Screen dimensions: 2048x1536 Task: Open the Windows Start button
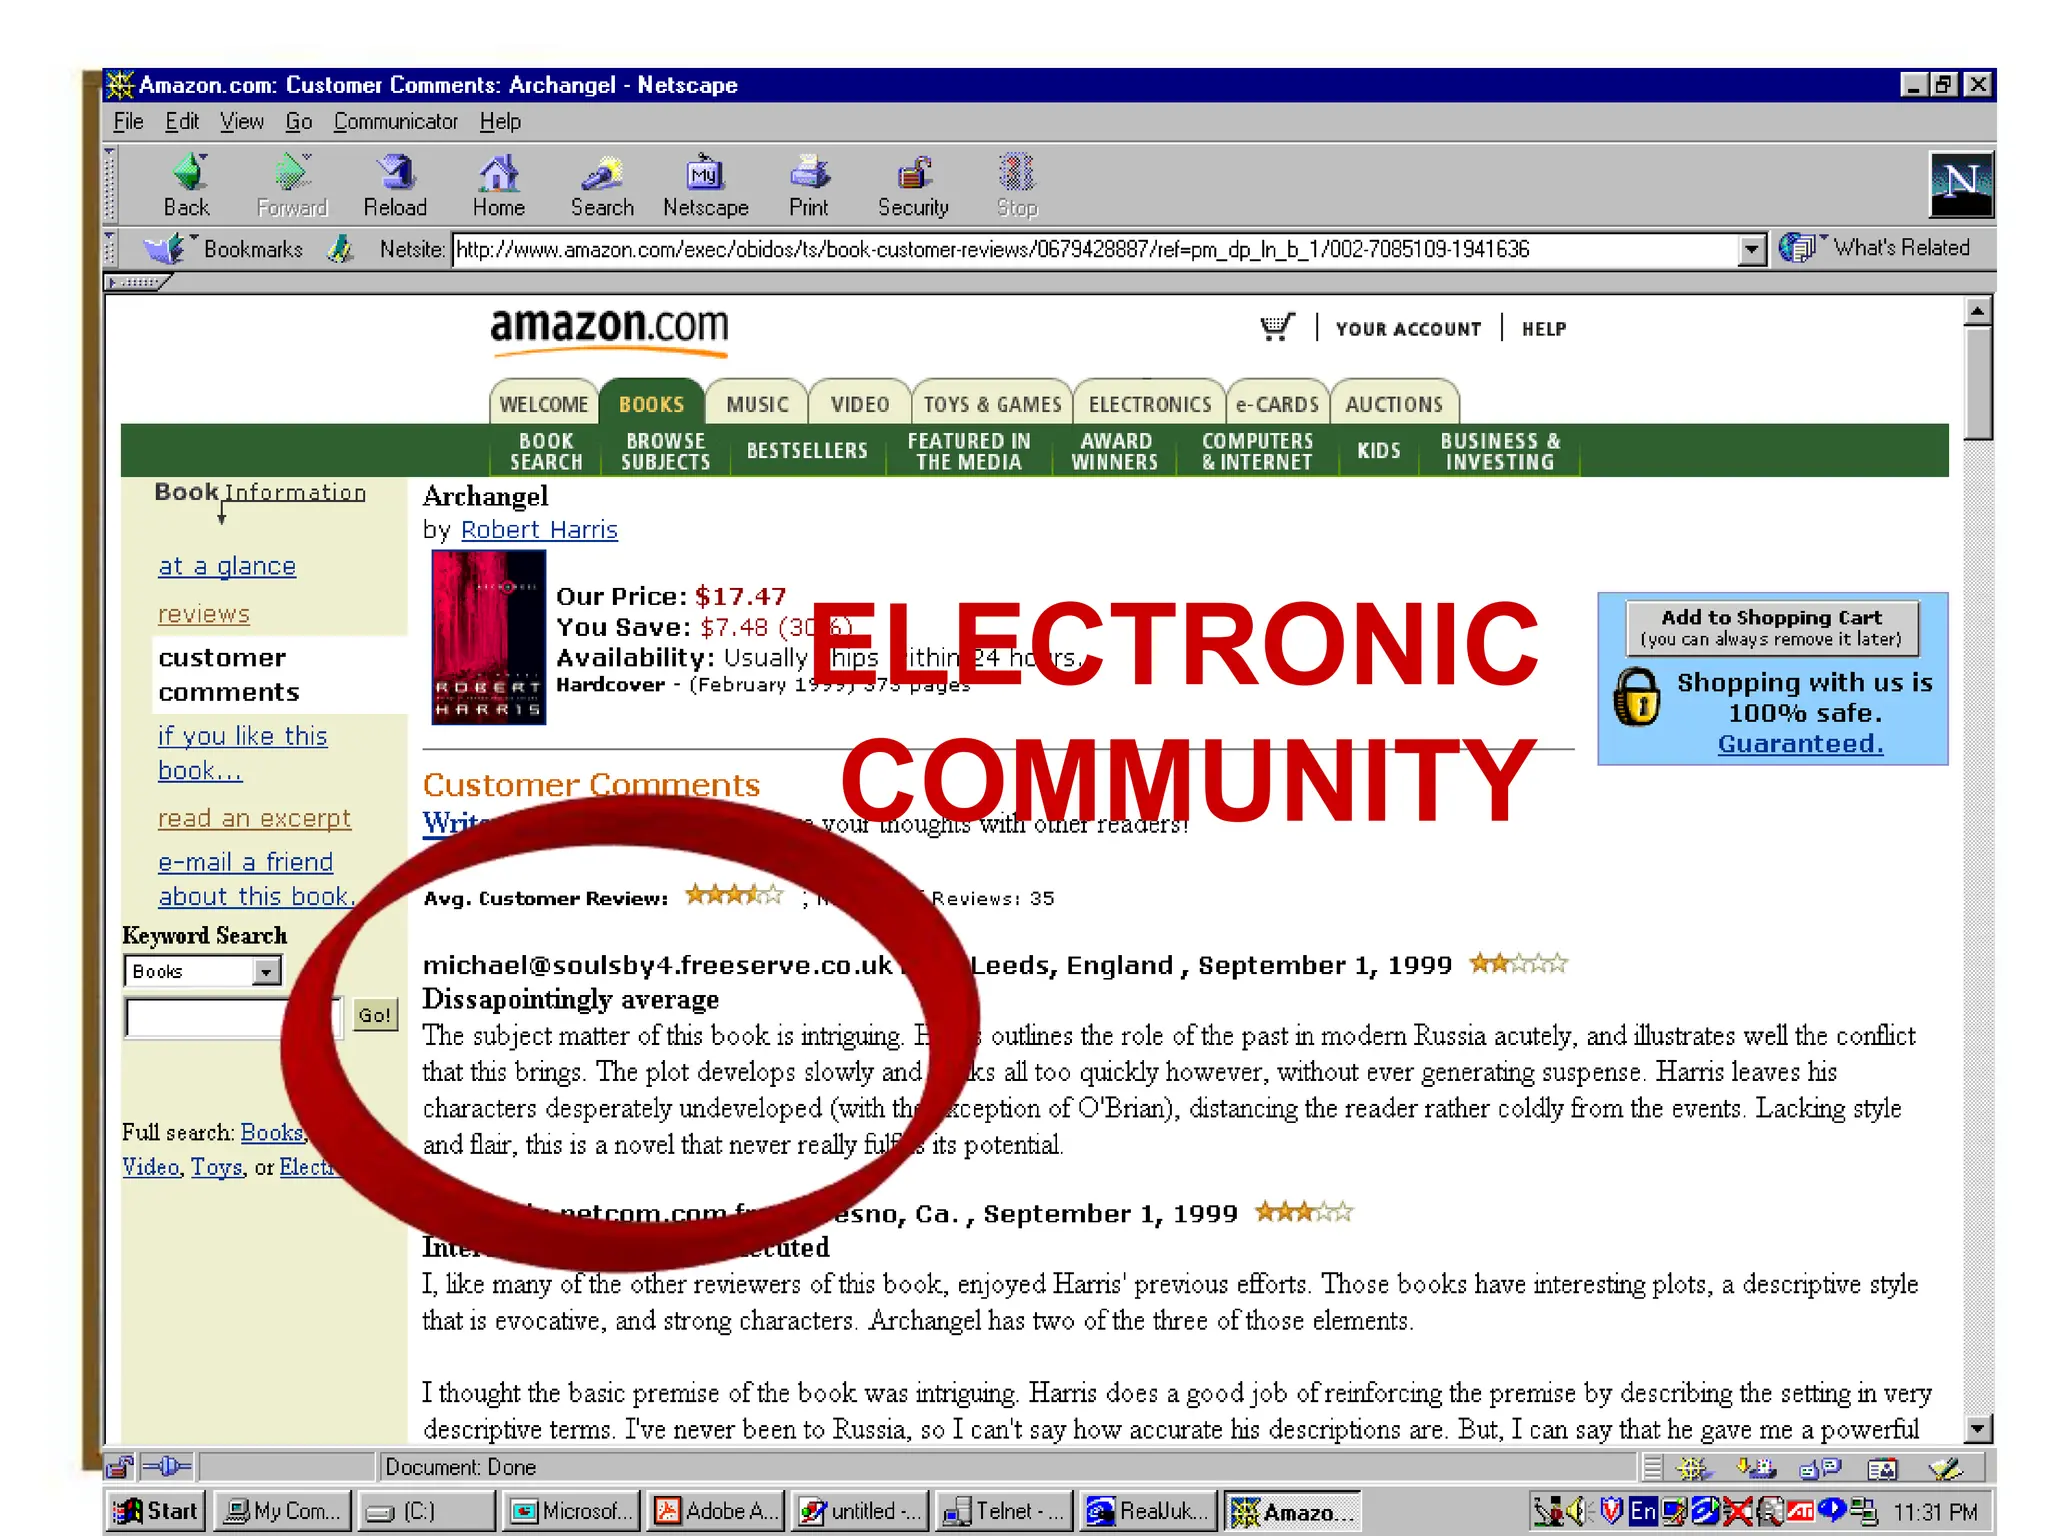[x=156, y=1510]
